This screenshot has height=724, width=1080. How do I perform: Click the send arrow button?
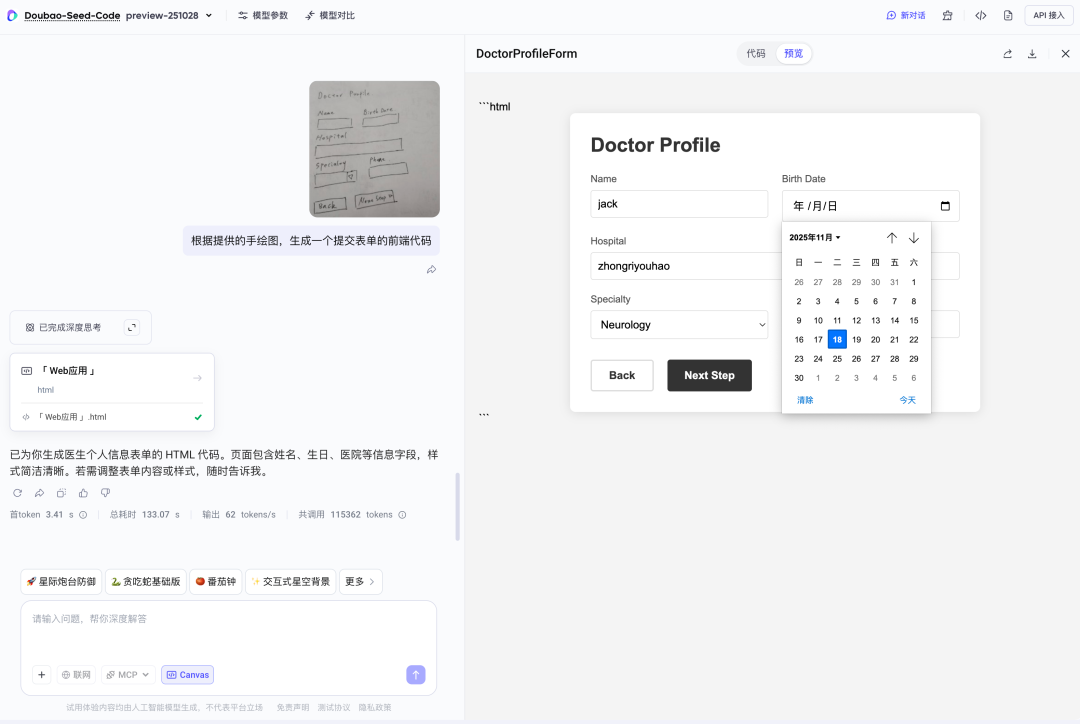coord(416,674)
